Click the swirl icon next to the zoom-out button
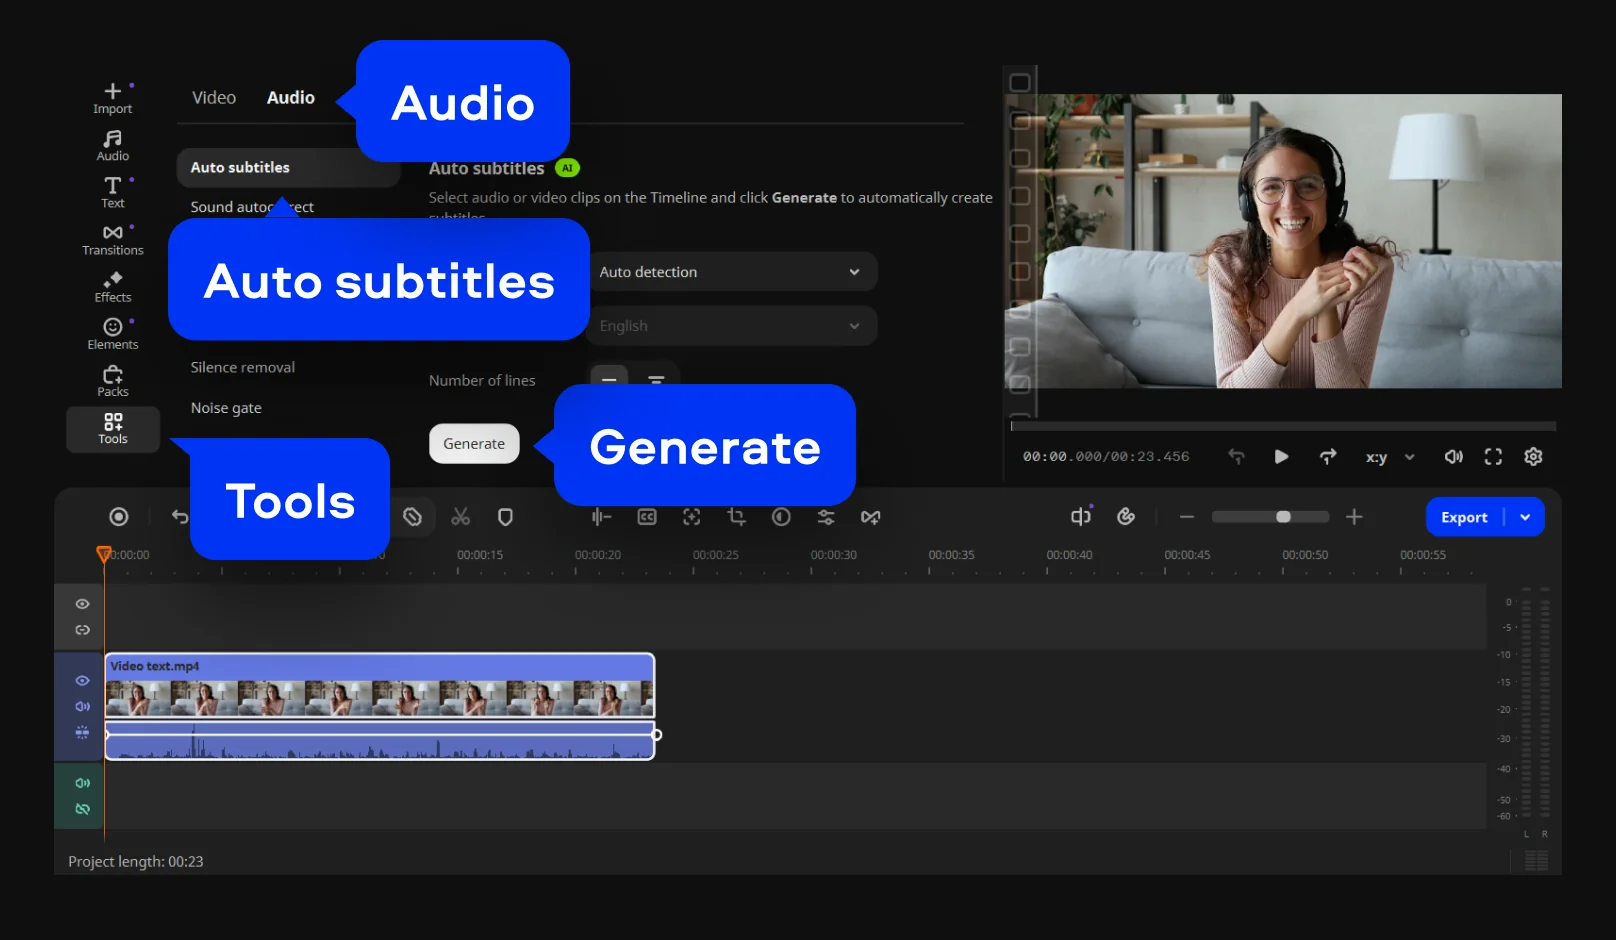Image resolution: width=1616 pixels, height=940 pixels. coord(1126,516)
